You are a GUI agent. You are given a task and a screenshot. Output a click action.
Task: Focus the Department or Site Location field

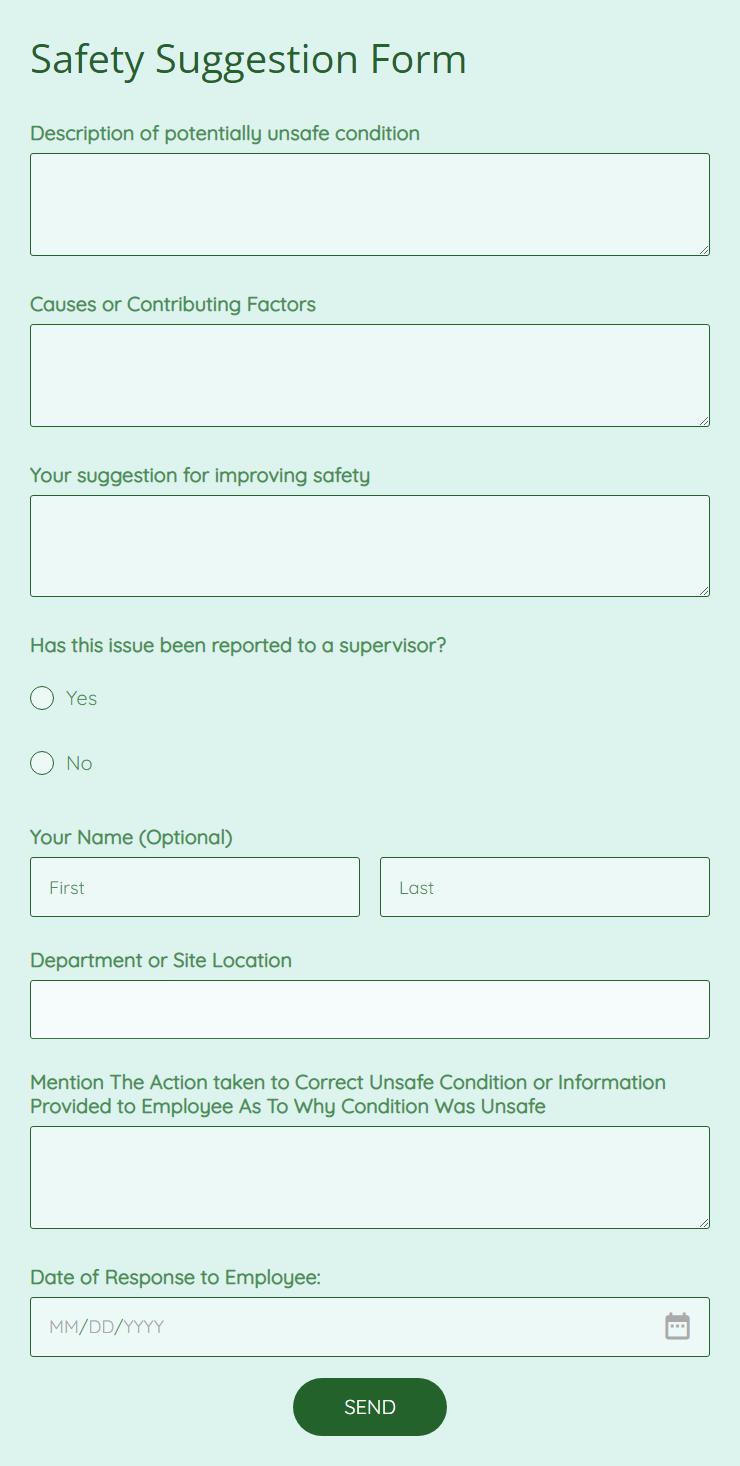pyautogui.click(x=370, y=1009)
